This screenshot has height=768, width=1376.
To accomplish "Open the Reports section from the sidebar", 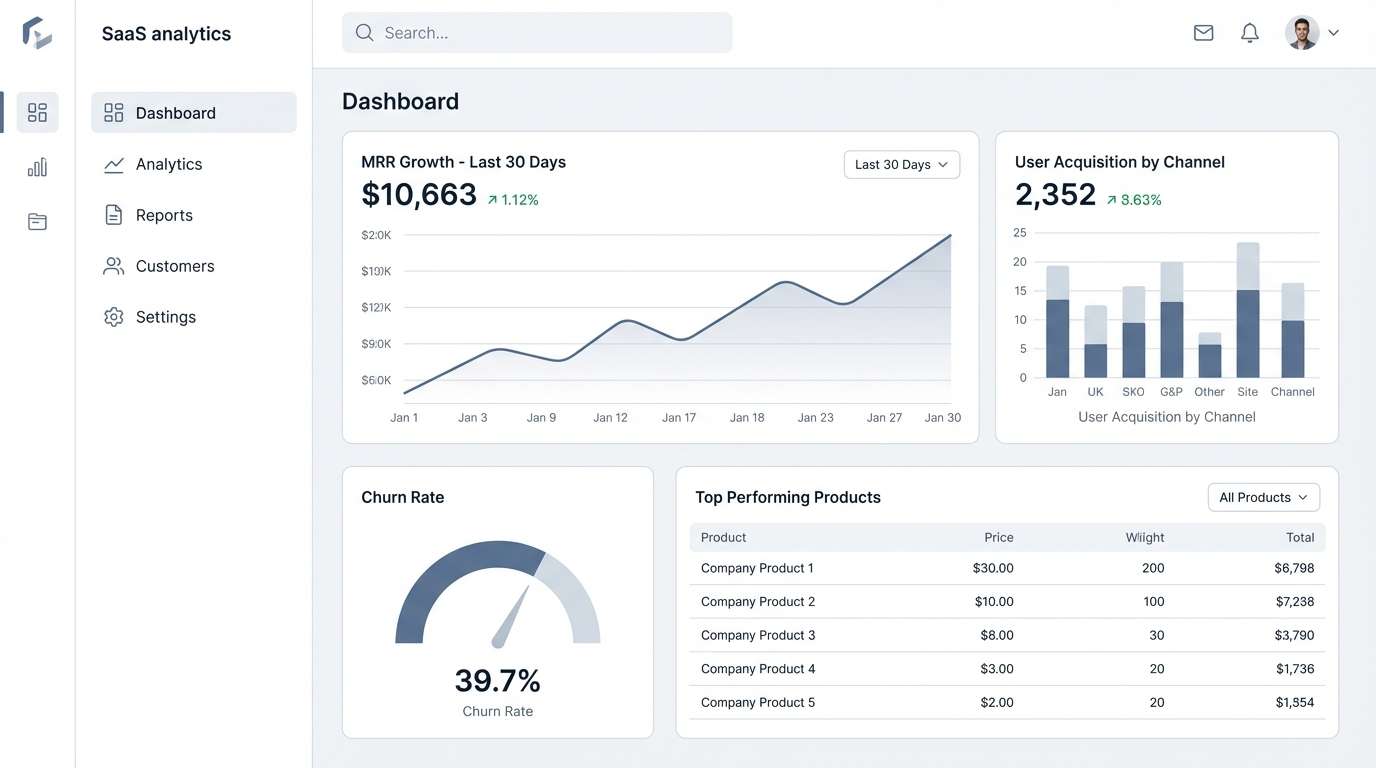I will (x=163, y=214).
